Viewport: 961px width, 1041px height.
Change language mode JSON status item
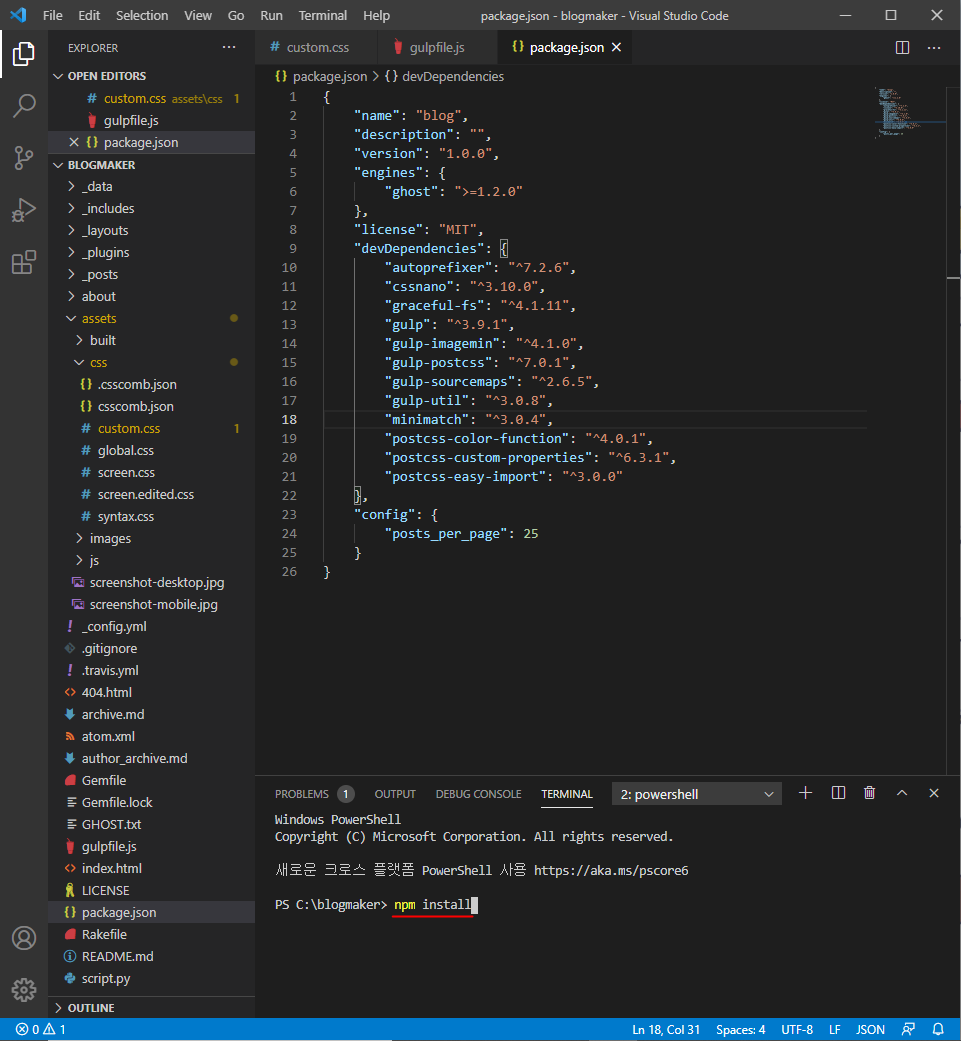(870, 1029)
